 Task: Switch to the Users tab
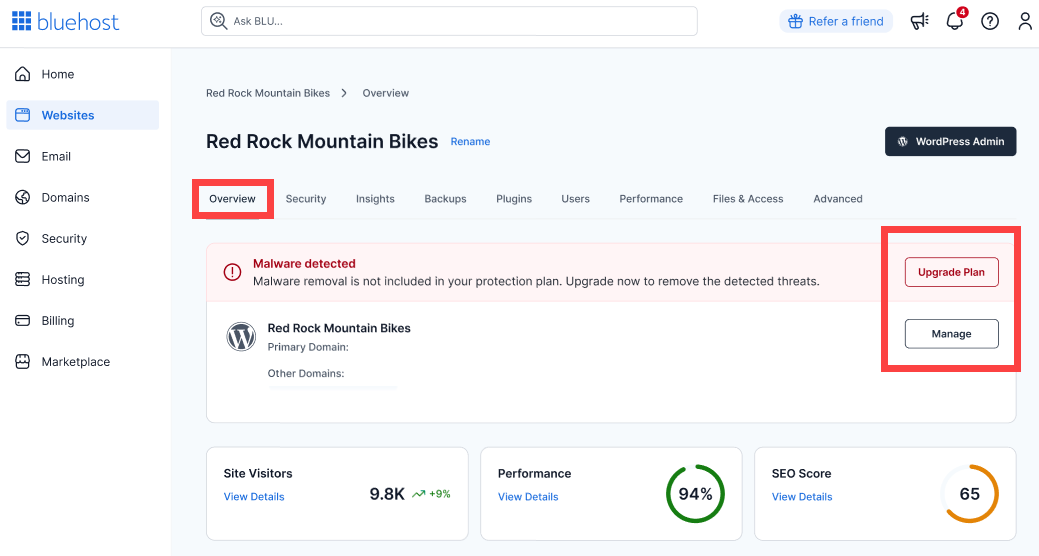coord(575,199)
